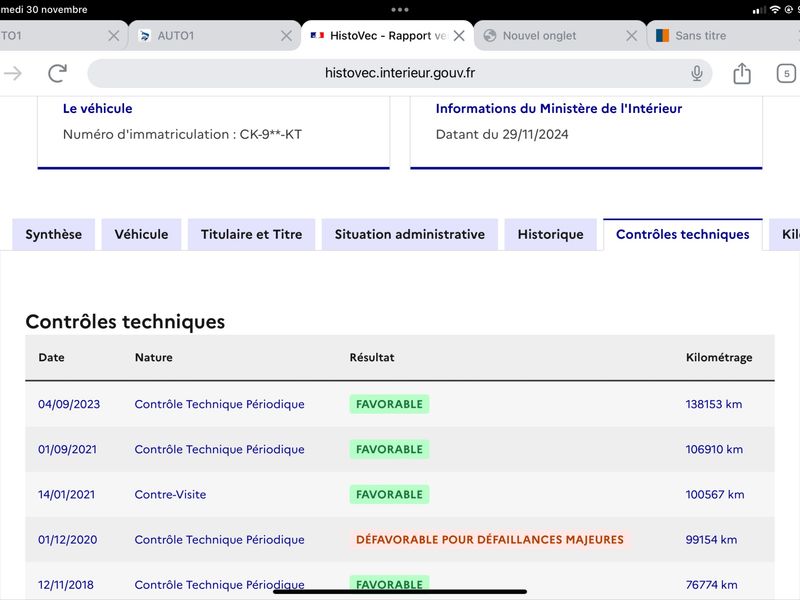Click Contrôle Technique Périodique in 04/09/2023 row
Screen dimensions: 800x600
pyautogui.click(x=219, y=404)
